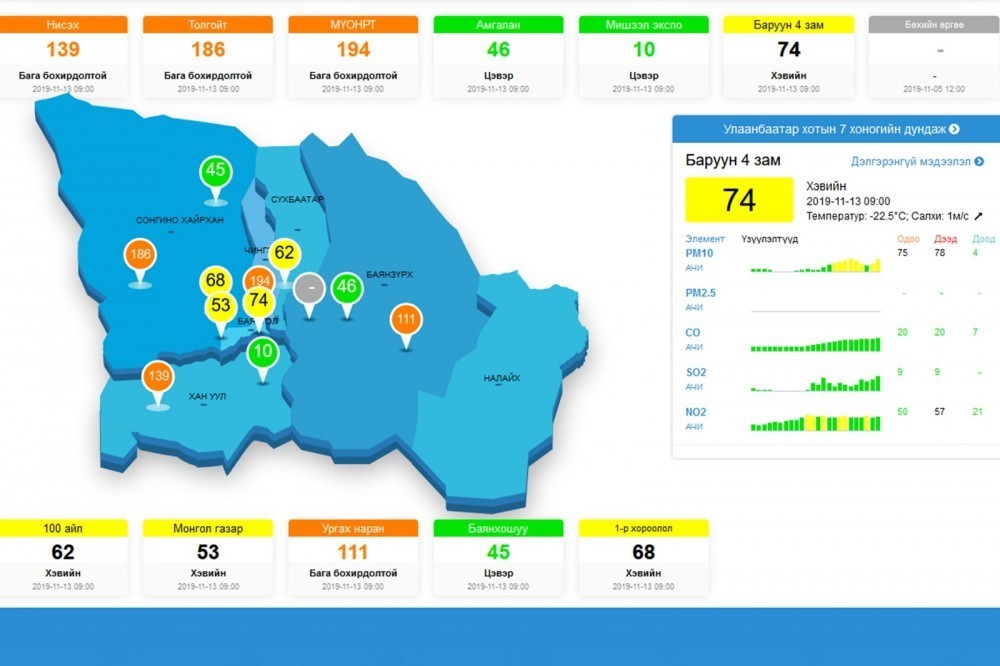Image resolution: width=1000 pixels, height=666 pixels.
Task: Click the orange 139 map marker
Action: coord(157,376)
